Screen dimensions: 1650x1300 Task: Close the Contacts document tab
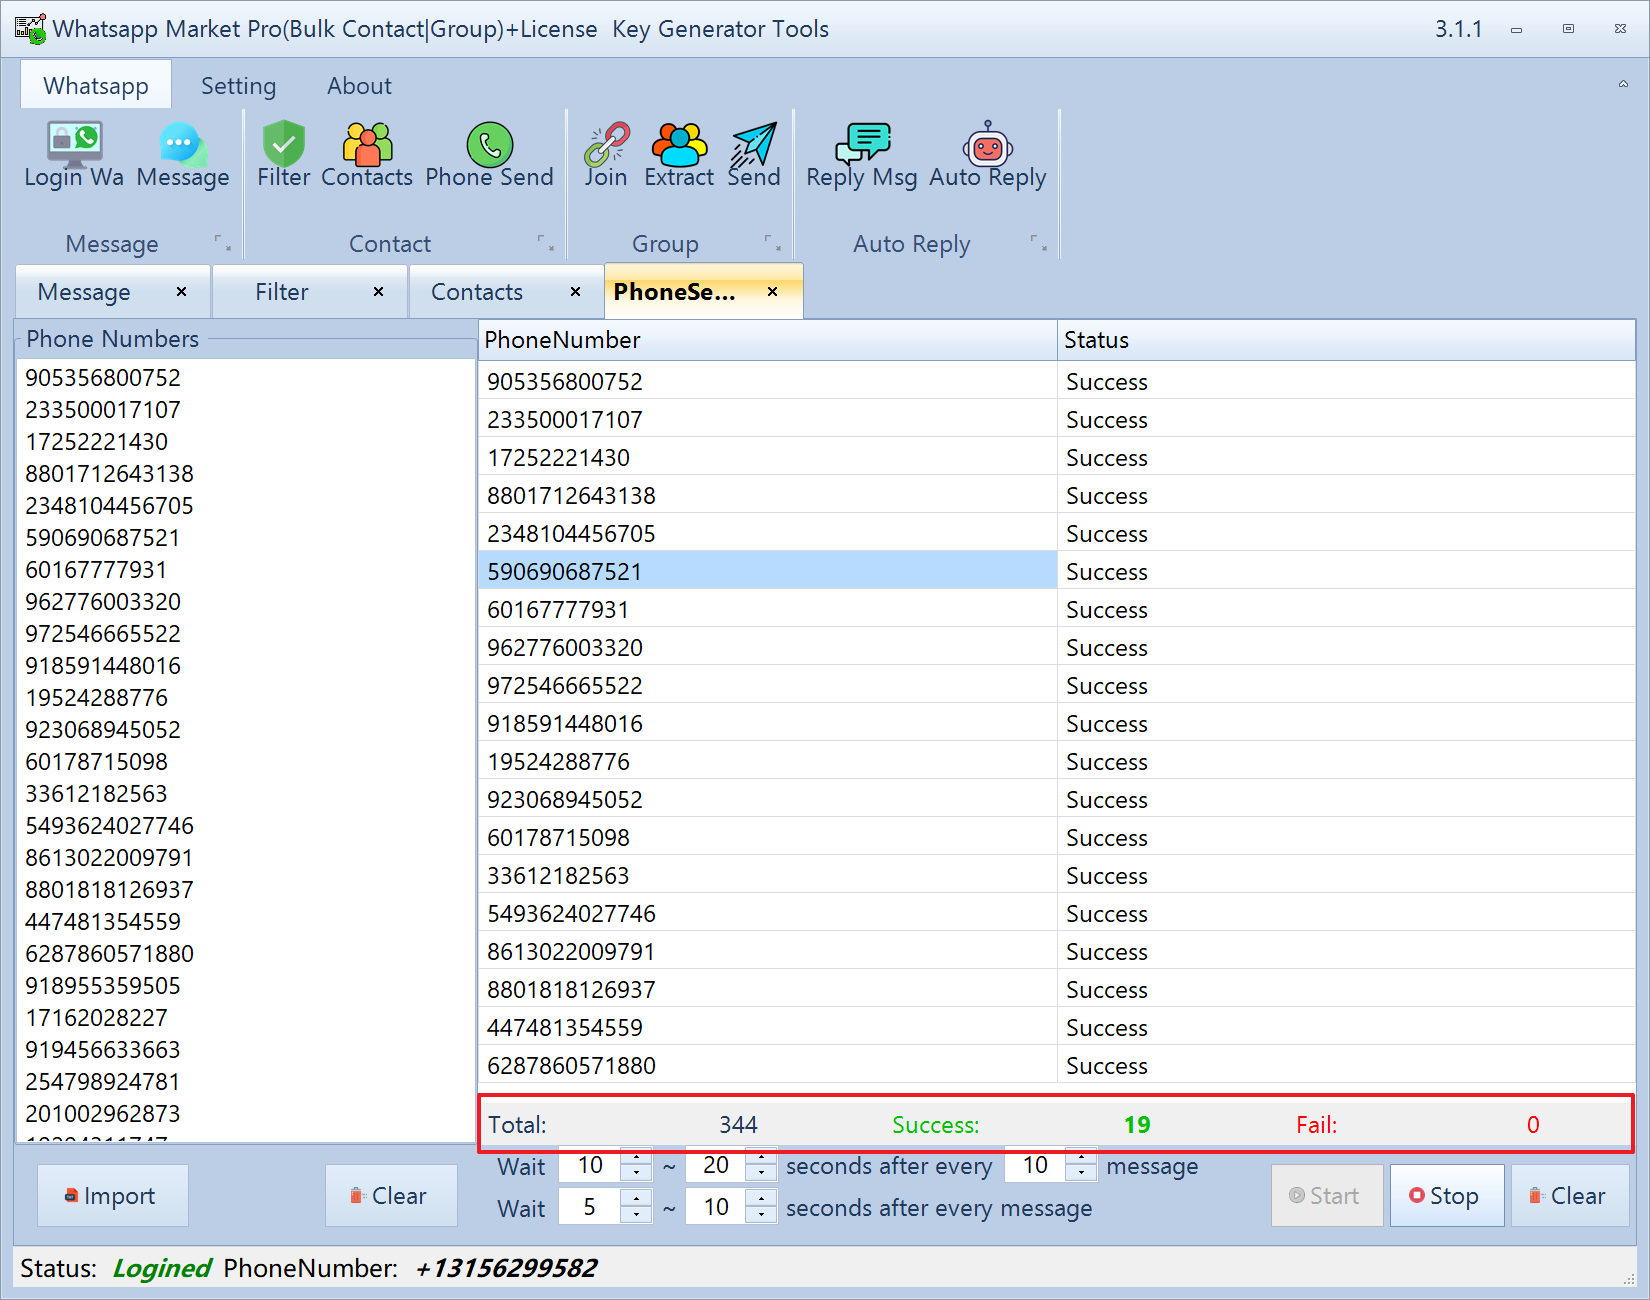click(575, 292)
